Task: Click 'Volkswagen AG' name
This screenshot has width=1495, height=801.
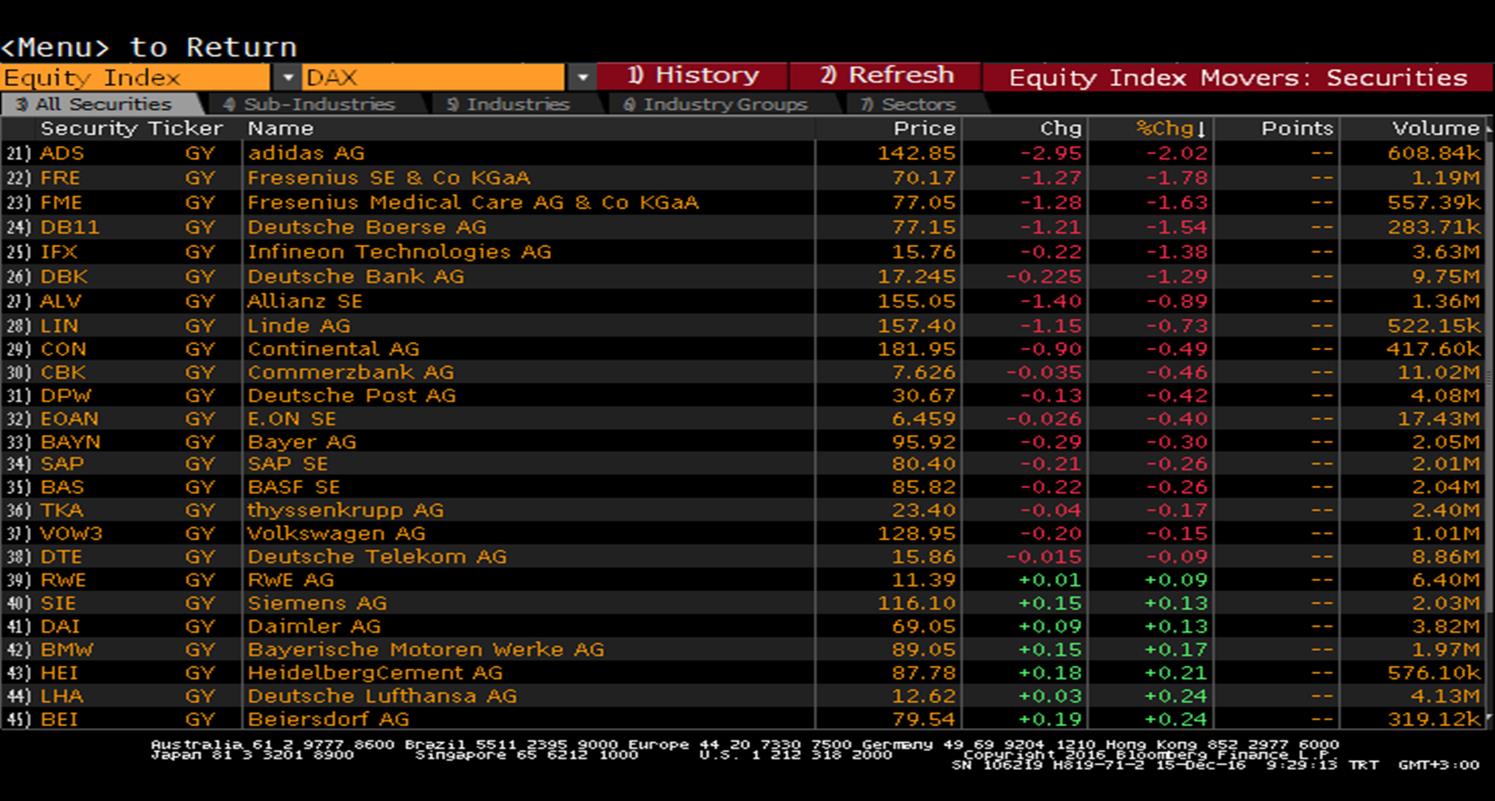Action: [x=336, y=533]
